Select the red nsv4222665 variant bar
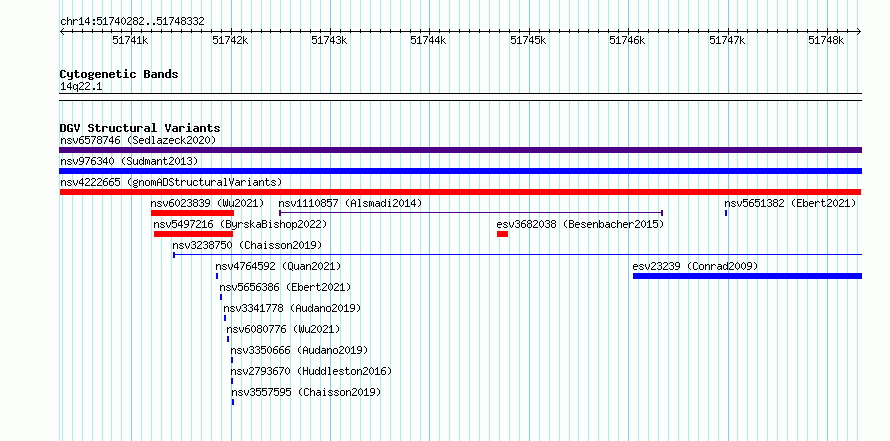Viewport: 890px width, 441px height. click(x=460, y=192)
